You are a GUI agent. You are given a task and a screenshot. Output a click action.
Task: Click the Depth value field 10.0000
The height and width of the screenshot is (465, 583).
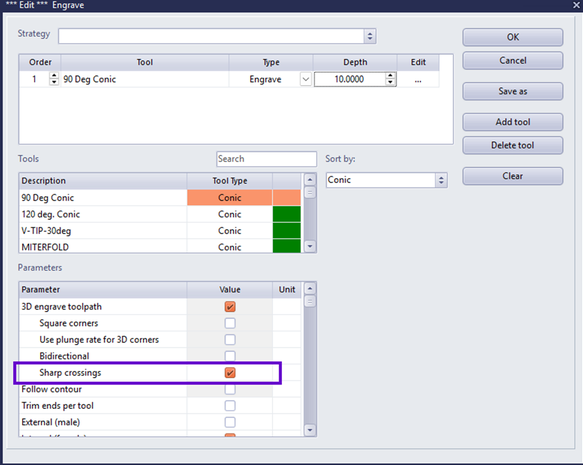click(x=349, y=79)
